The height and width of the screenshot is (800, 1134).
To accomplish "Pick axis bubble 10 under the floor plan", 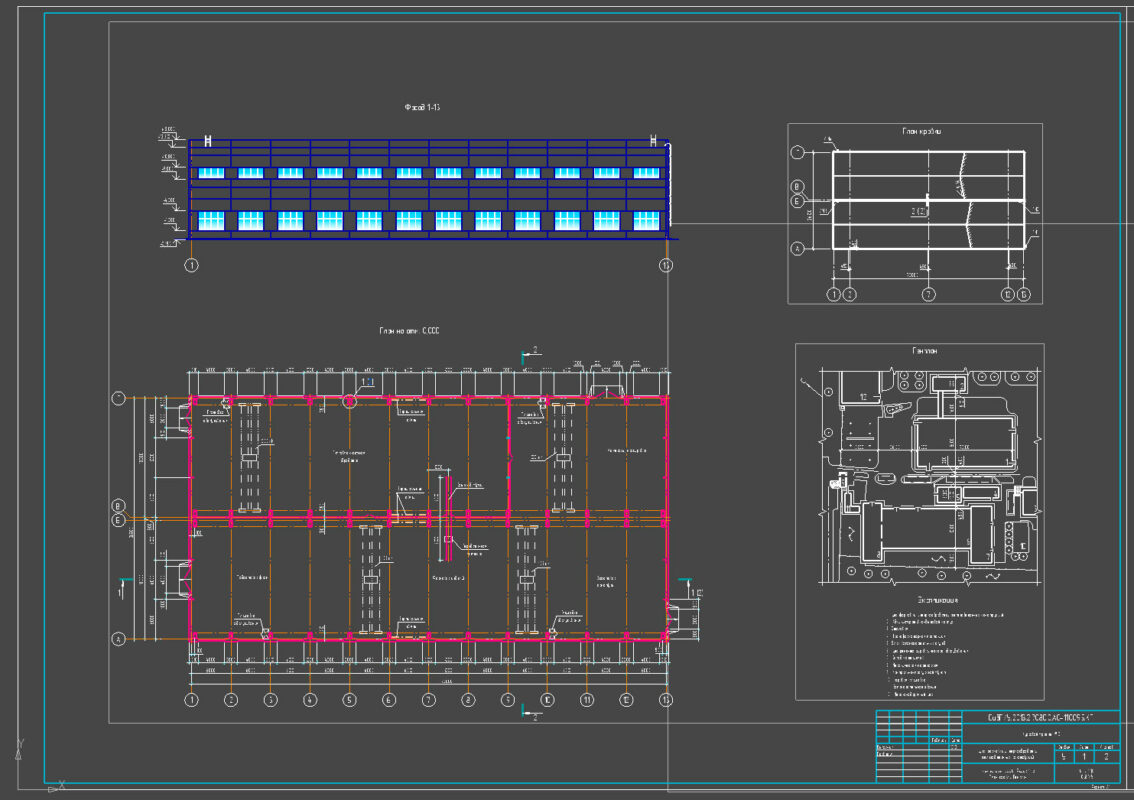I will tap(547, 700).
